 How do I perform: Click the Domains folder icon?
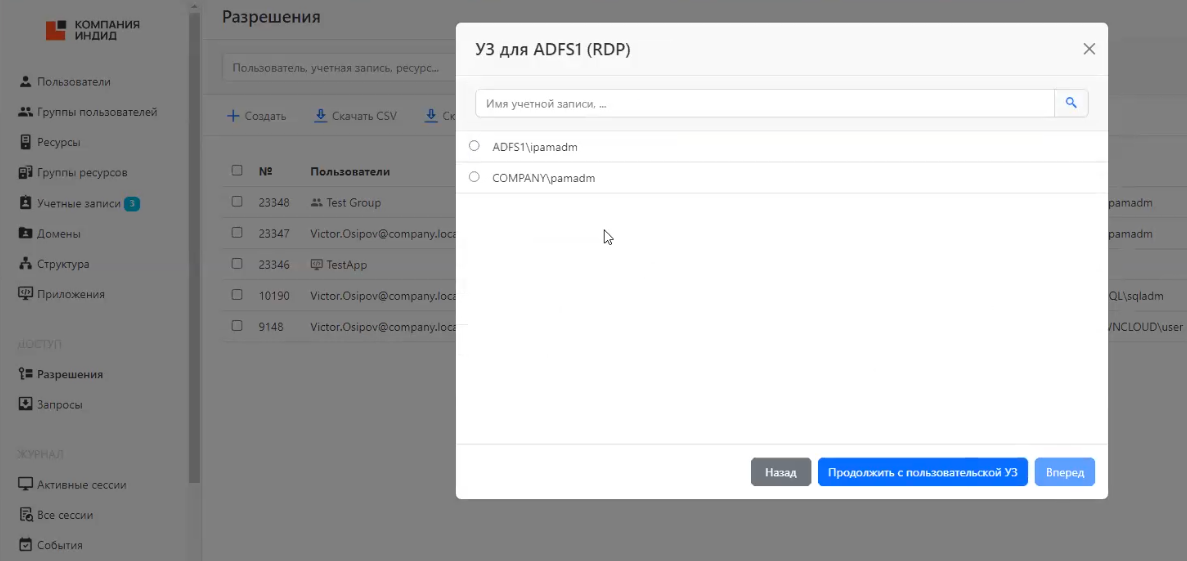pos(26,234)
